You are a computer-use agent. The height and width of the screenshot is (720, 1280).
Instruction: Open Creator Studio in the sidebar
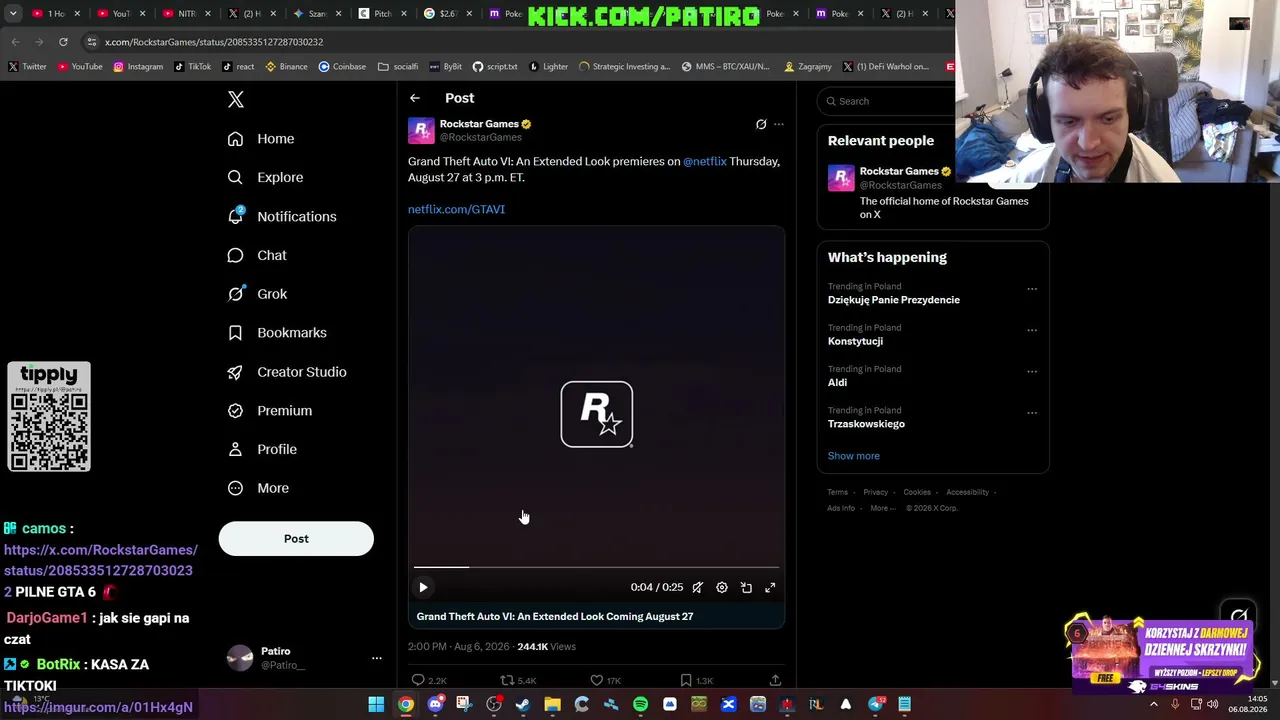coord(287,372)
